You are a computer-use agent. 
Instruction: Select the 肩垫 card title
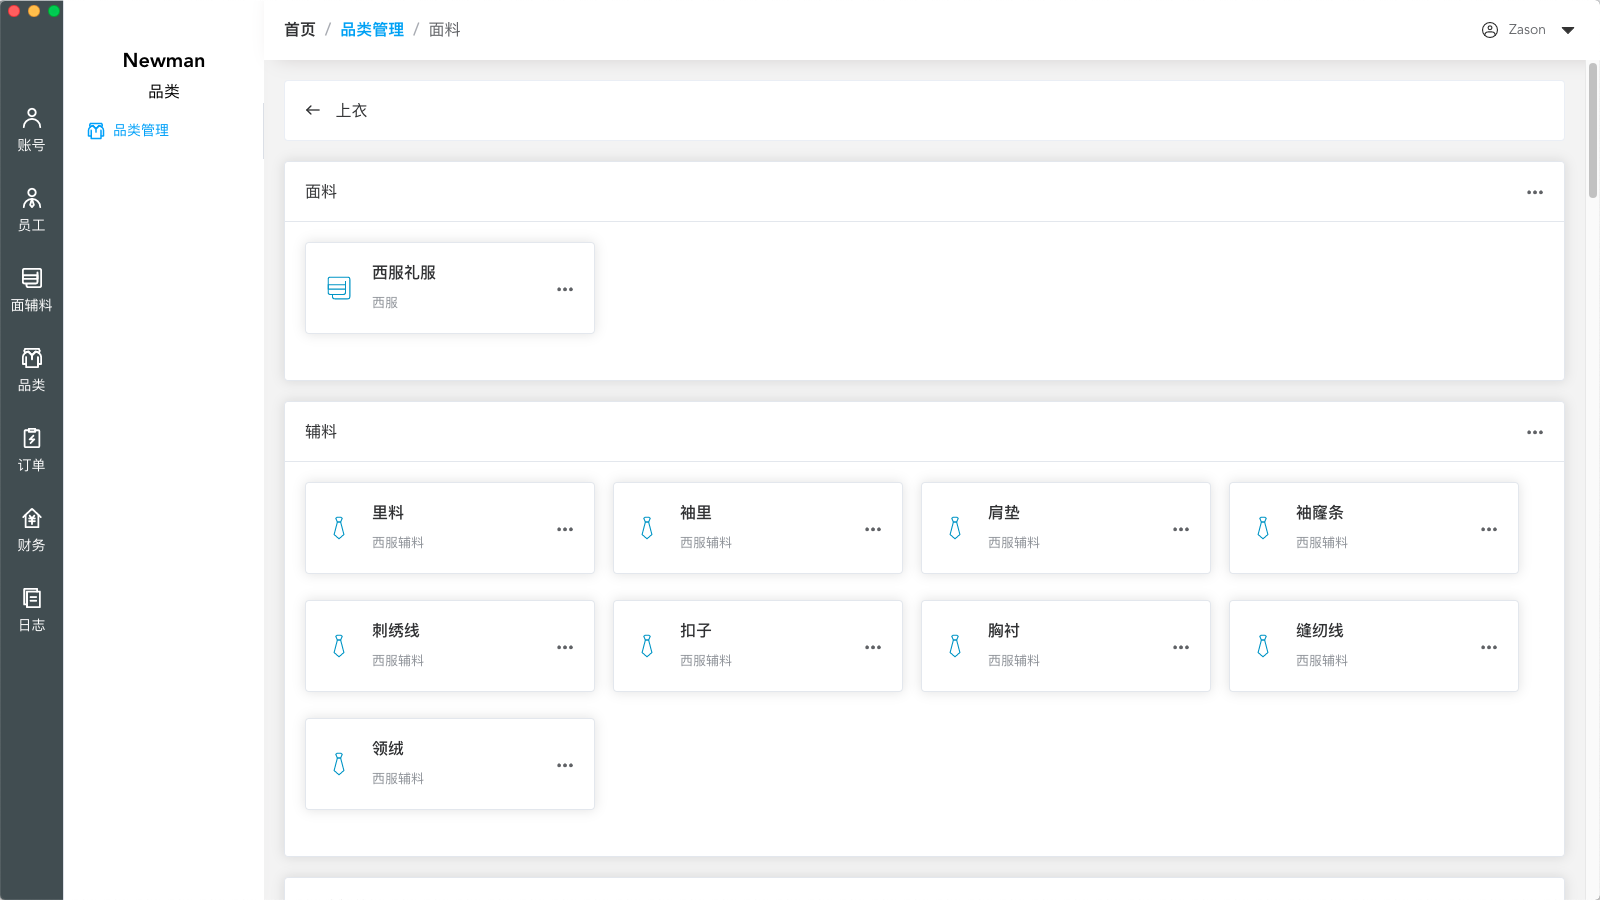click(x=1004, y=513)
